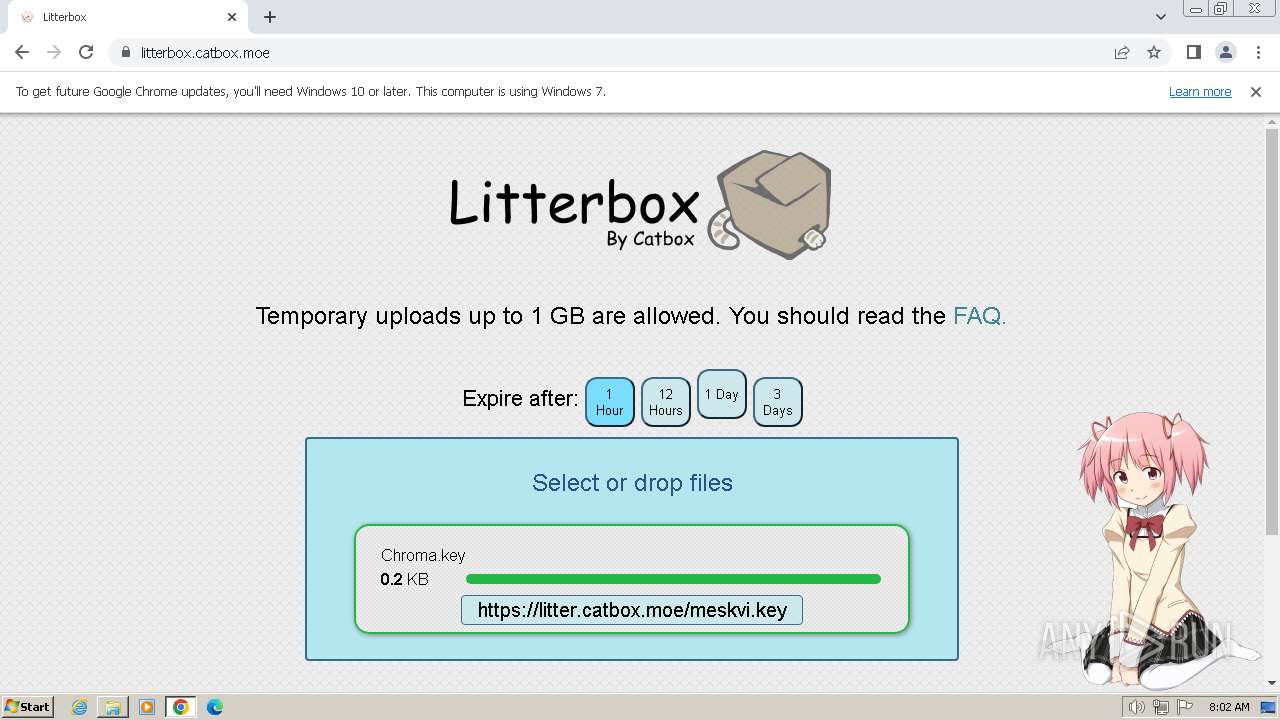Click the padlock site info icon
This screenshot has width=1280, height=720.
click(x=125, y=52)
